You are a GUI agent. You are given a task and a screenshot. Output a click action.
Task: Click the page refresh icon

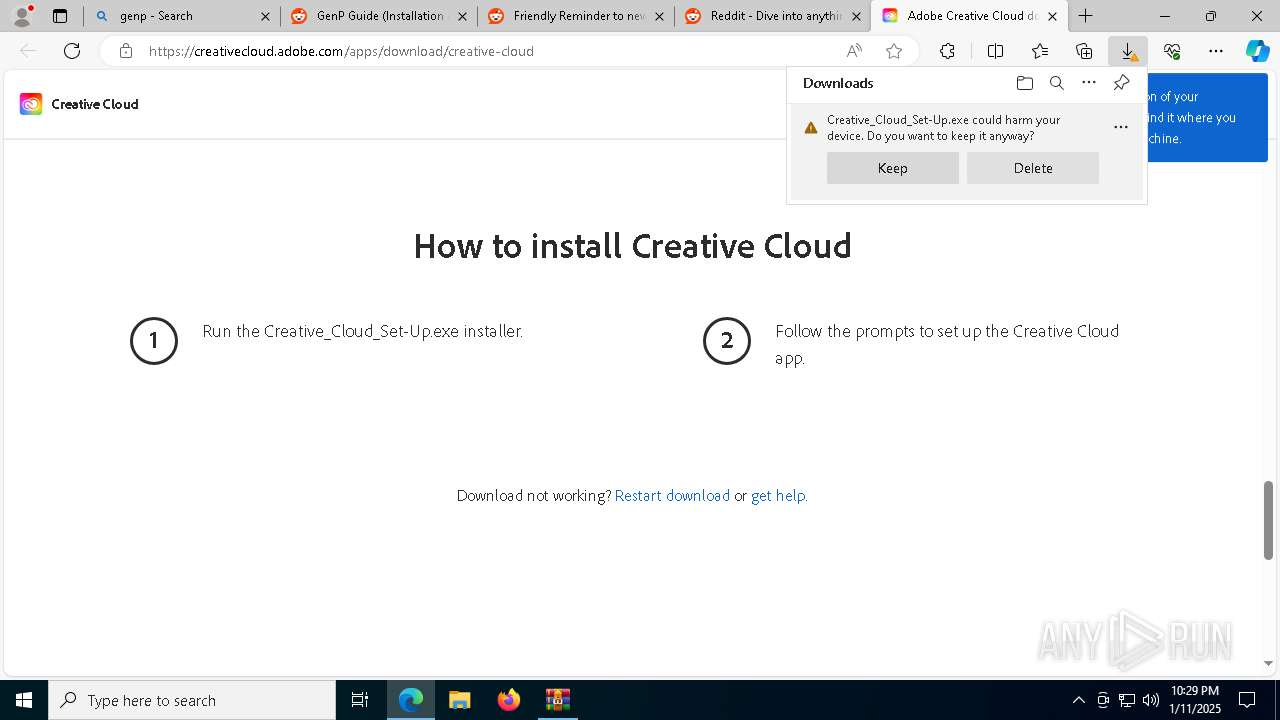pos(72,51)
